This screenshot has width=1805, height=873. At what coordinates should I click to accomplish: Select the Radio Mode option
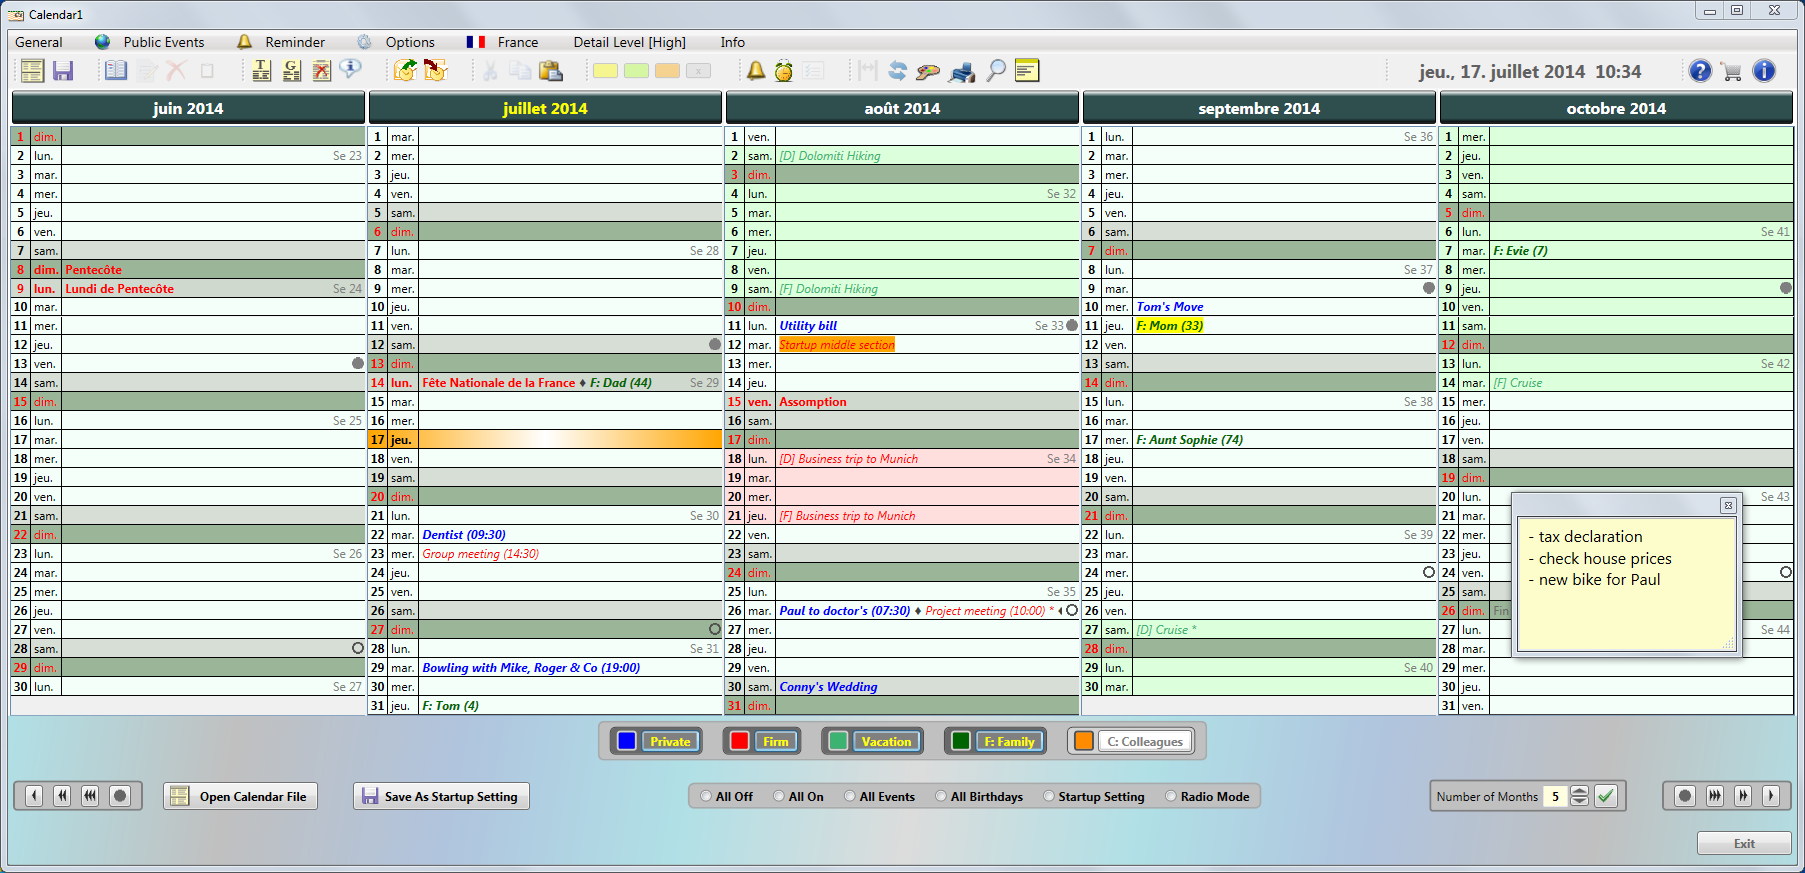point(1207,797)
